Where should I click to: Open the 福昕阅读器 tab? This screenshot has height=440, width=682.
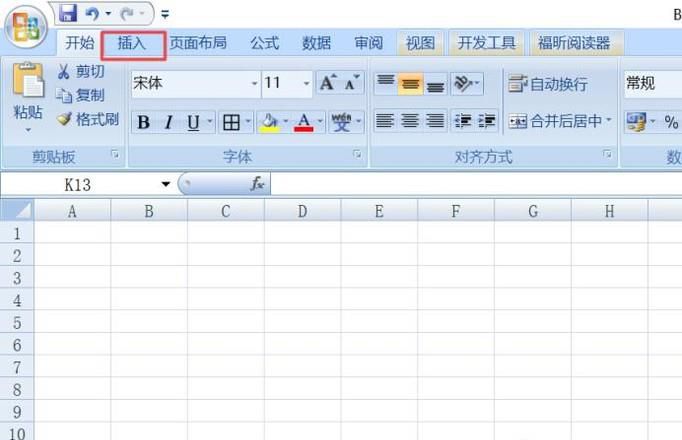click(x=574, y=43)
